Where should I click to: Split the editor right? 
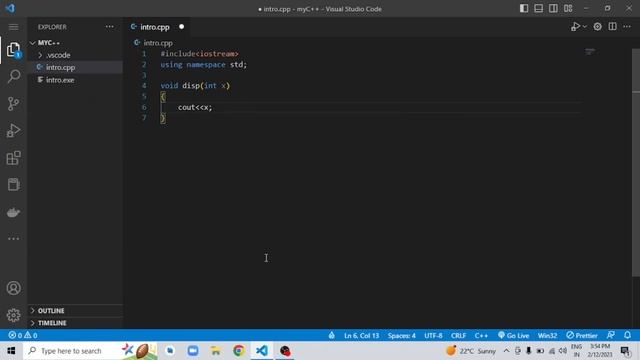pyautogui.click(x=612, y=27)
